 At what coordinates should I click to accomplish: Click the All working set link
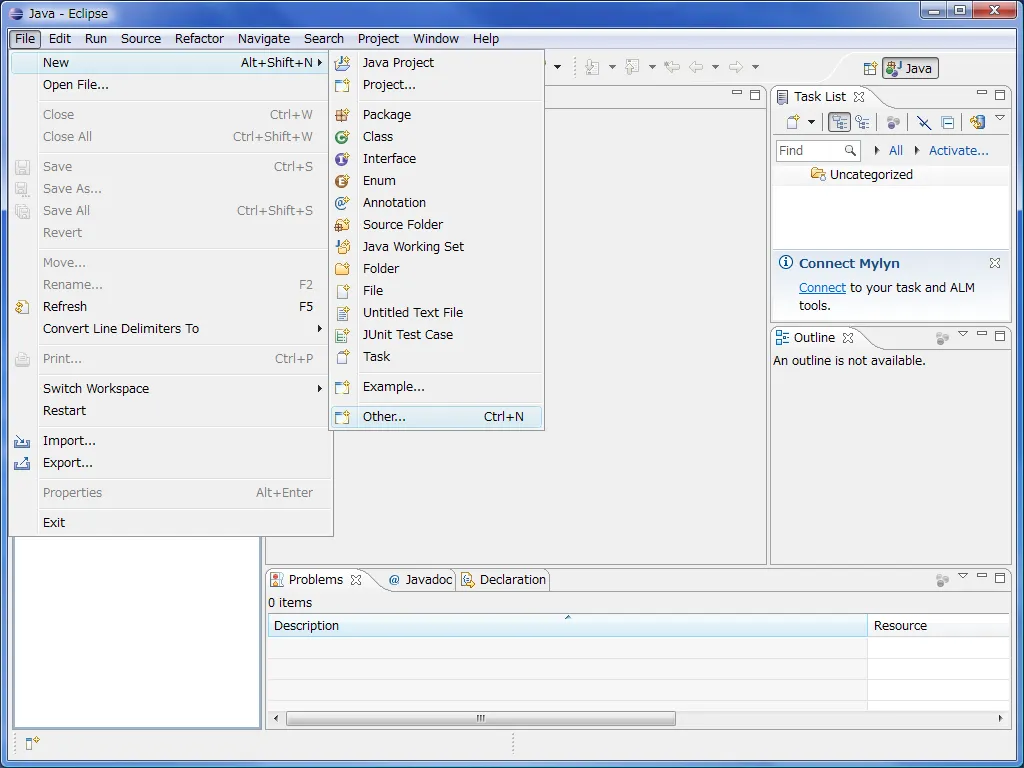pyautogui.click(x=896, y=150)
